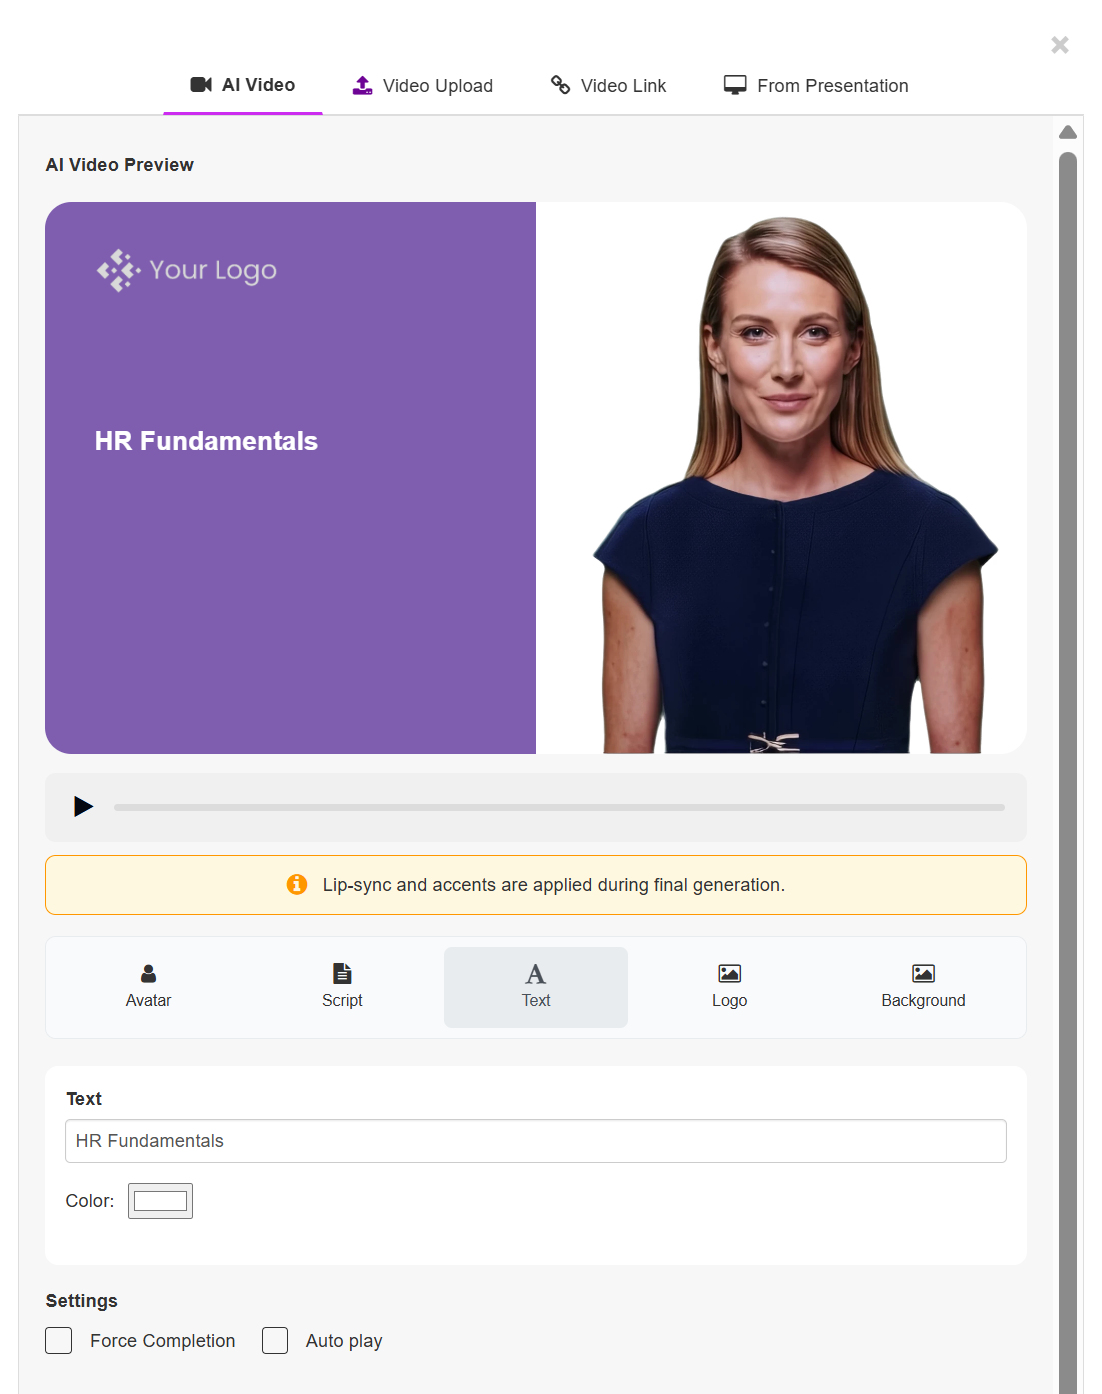This screenshot has height=1394, width=1102.
Task: Click the AI Video camera icon
Action: (x=201, y=85)
